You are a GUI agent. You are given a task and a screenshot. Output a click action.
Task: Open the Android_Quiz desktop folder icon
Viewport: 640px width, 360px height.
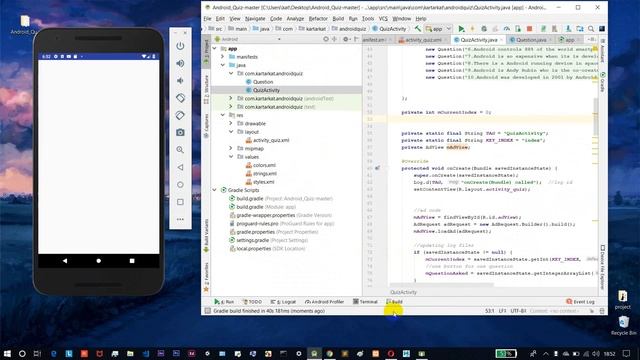[x=24, y=24]
